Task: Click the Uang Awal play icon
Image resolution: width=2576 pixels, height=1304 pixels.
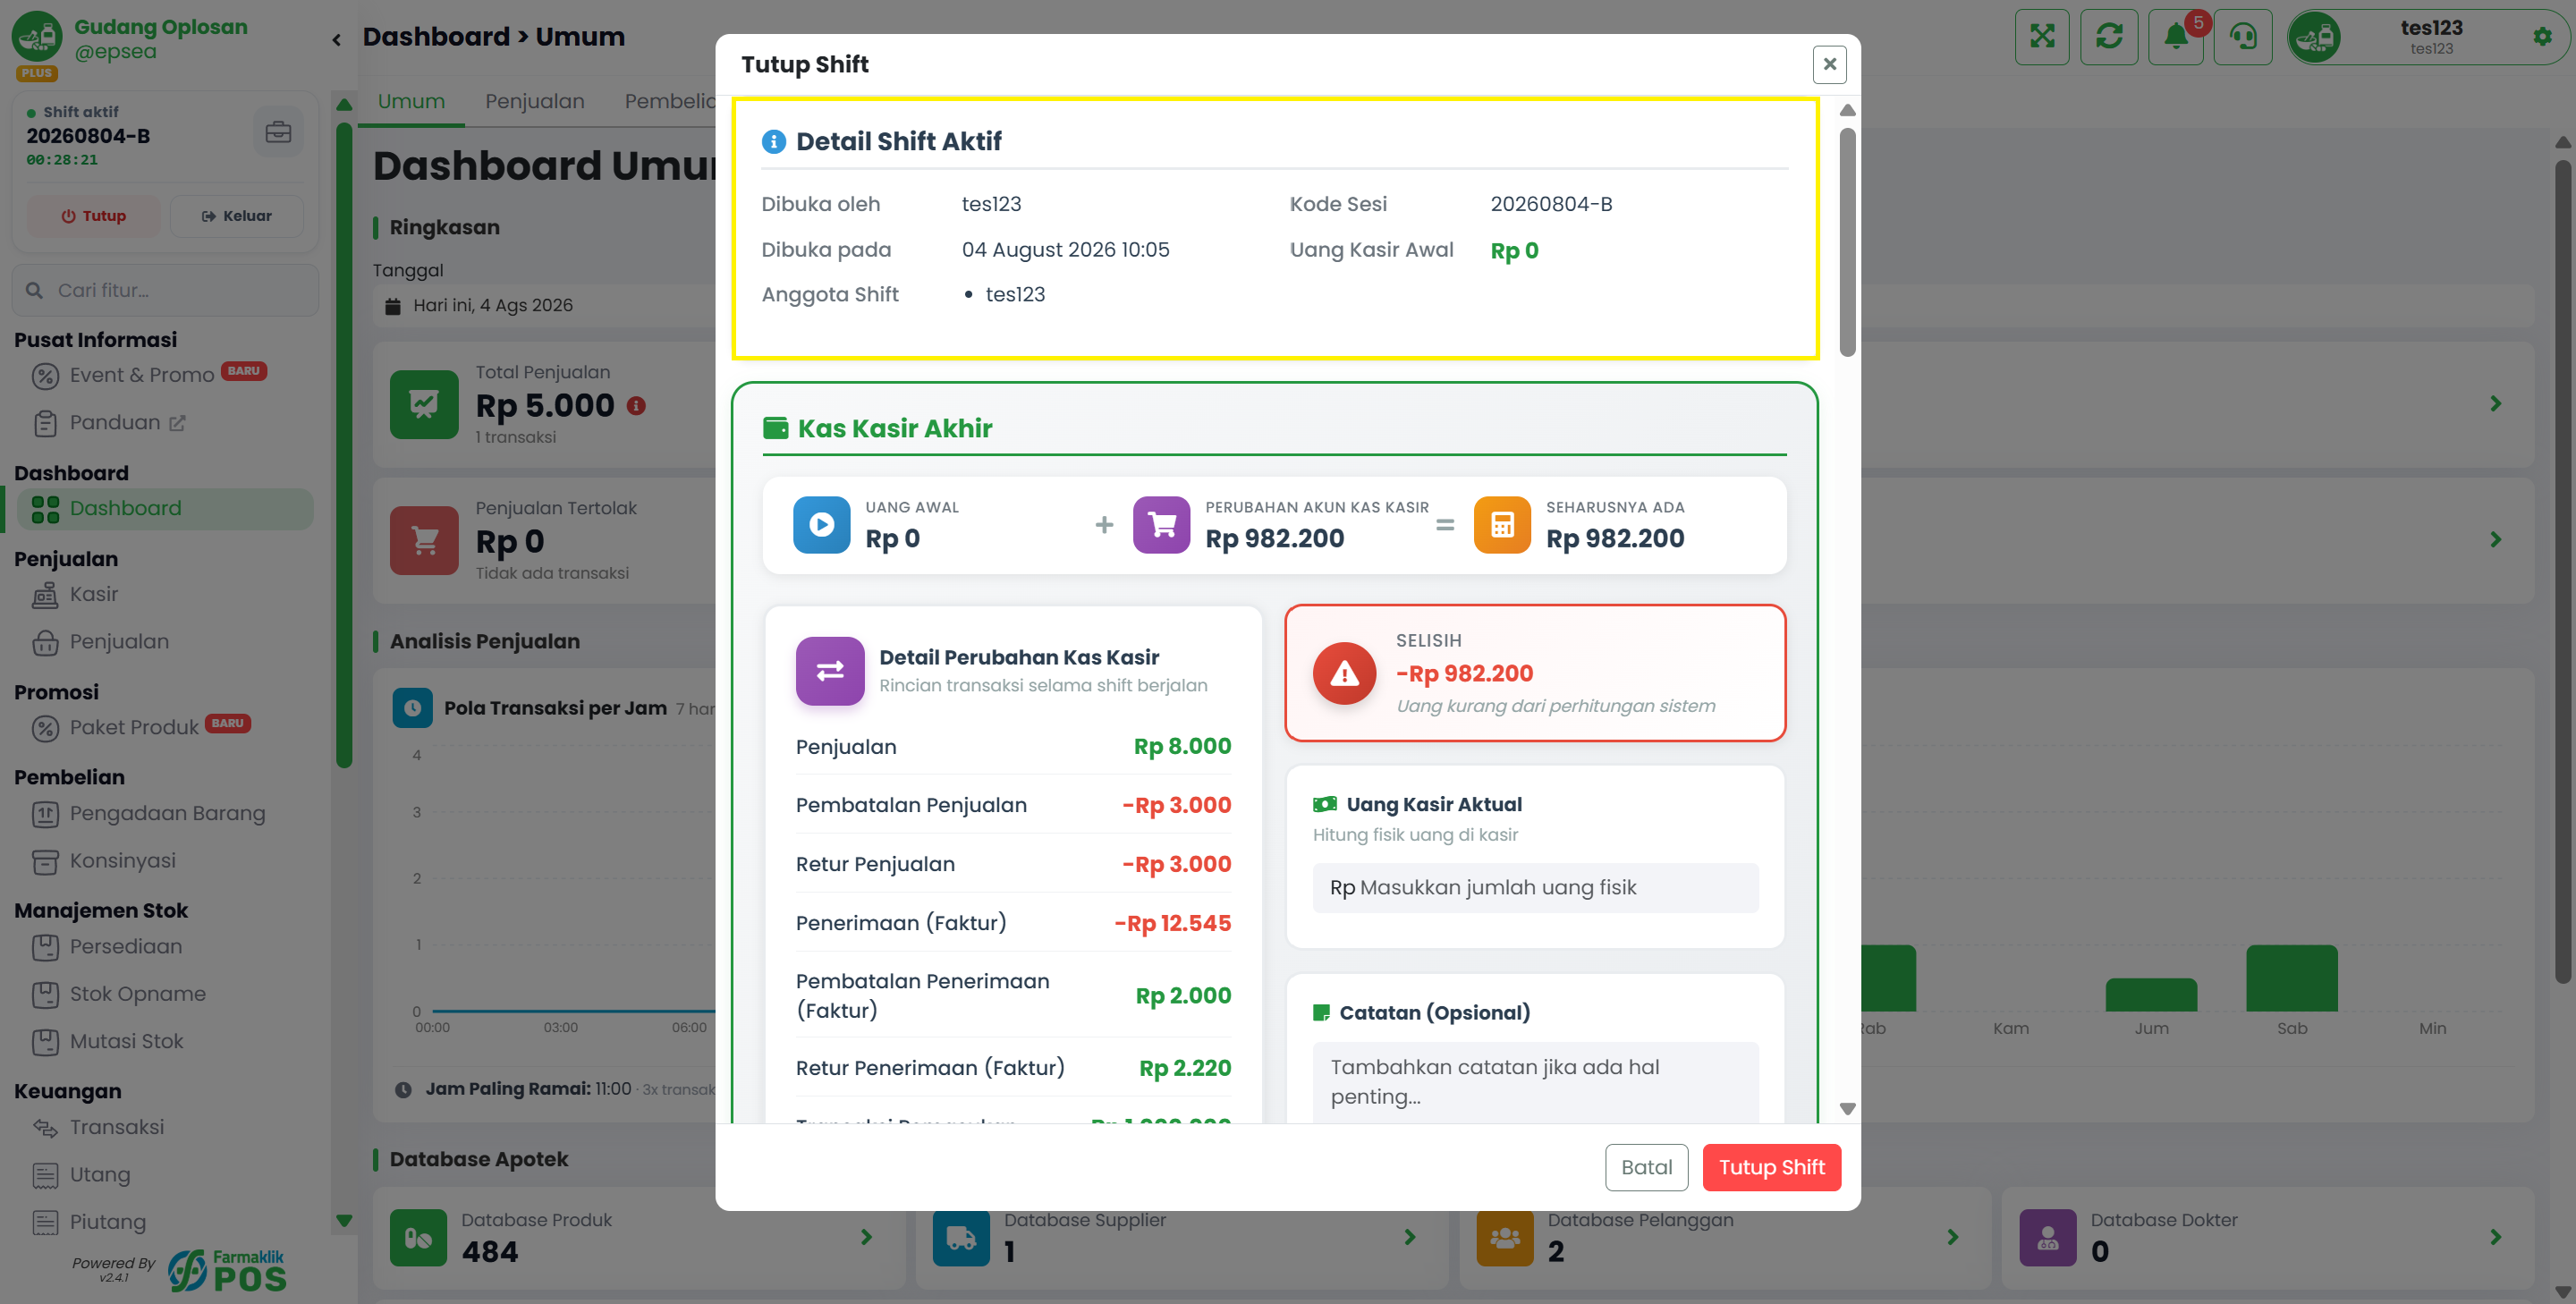Action: click(x=822, y=525)
